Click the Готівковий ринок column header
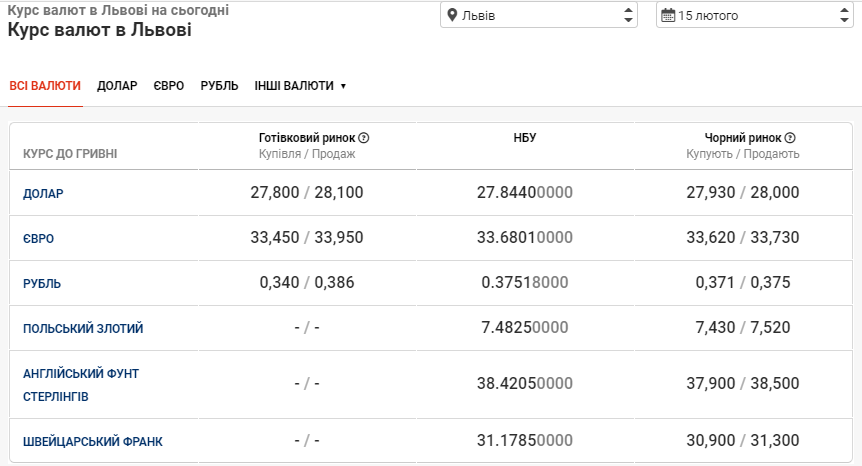 click(307, 138)
